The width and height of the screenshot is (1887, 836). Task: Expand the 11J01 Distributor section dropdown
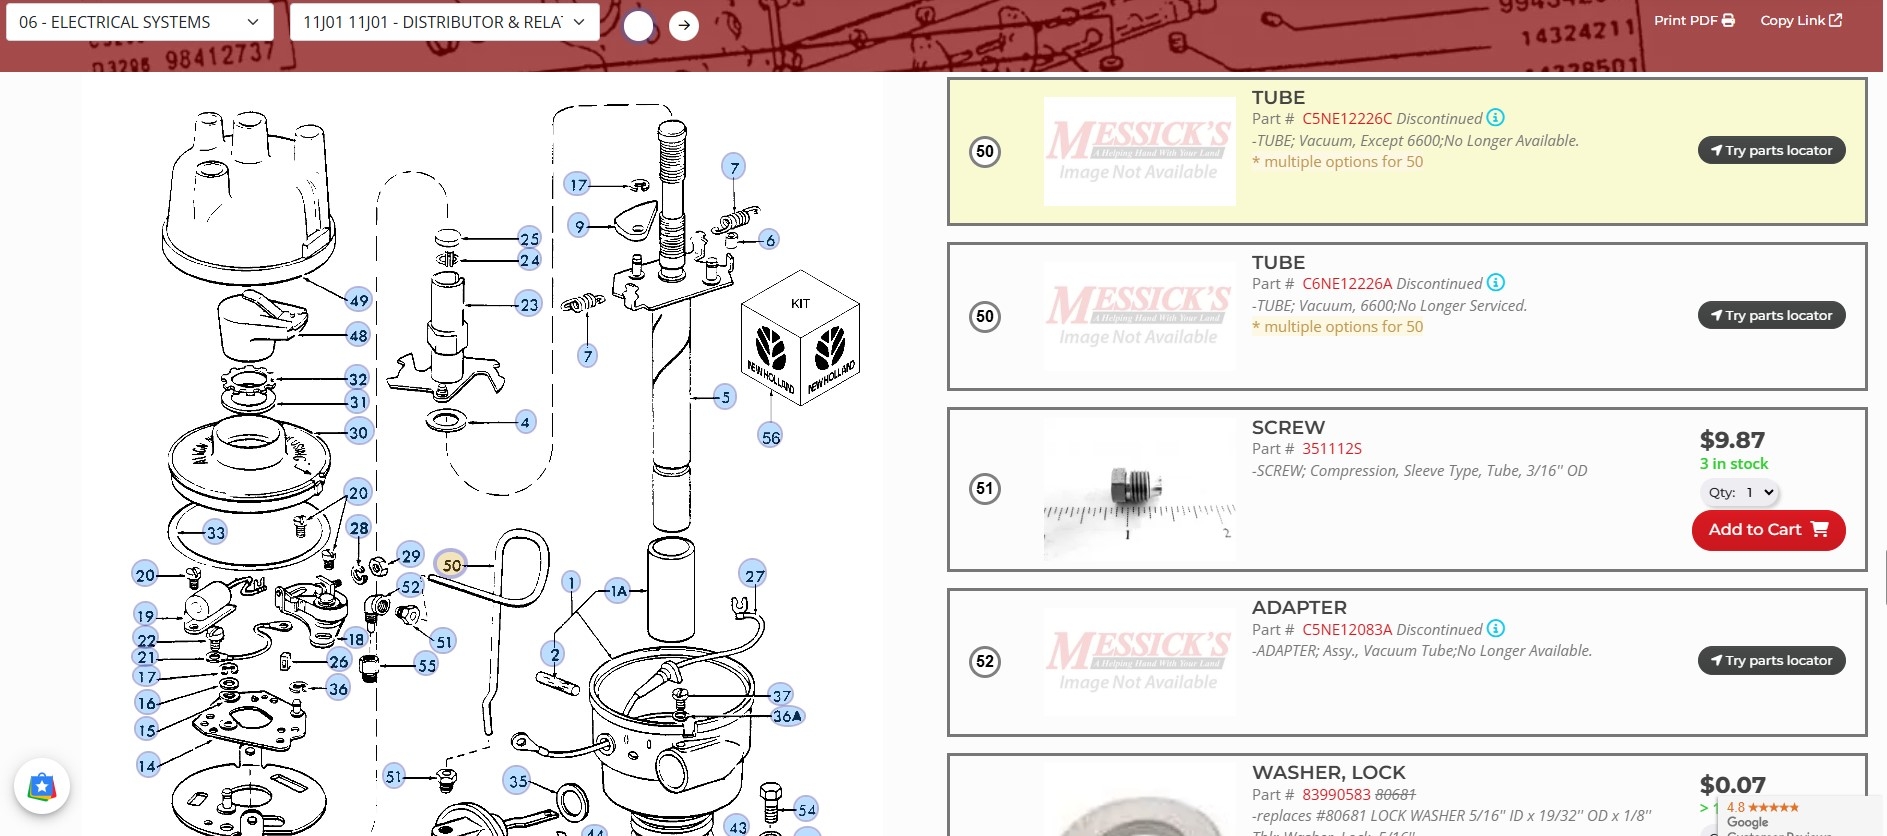coord(444,22)
